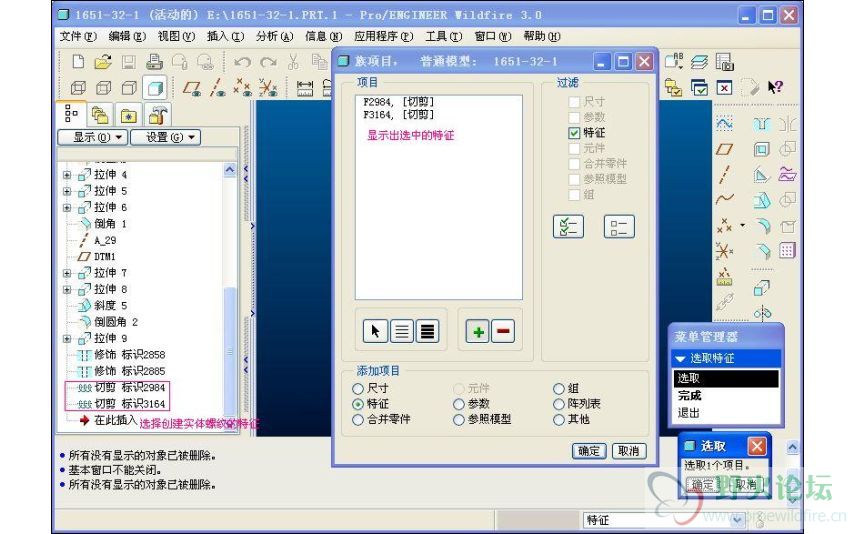Open the connections tab with hammer icon

coord(157,115)
